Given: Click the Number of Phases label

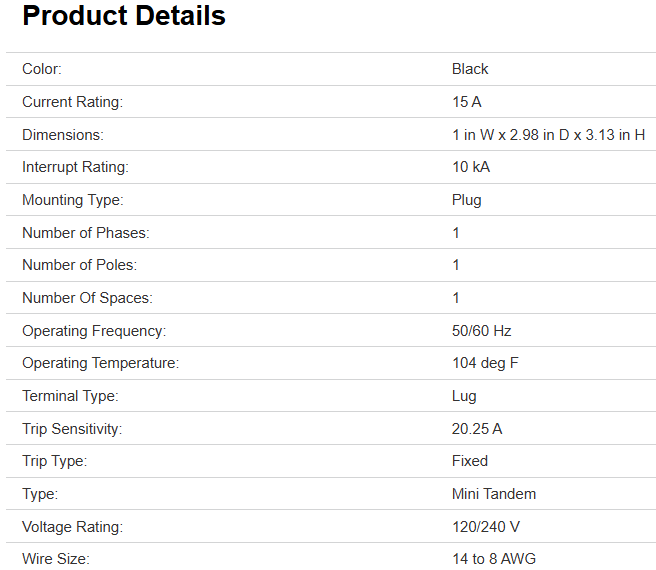Looking at the screenshot, I should point(85,233).
